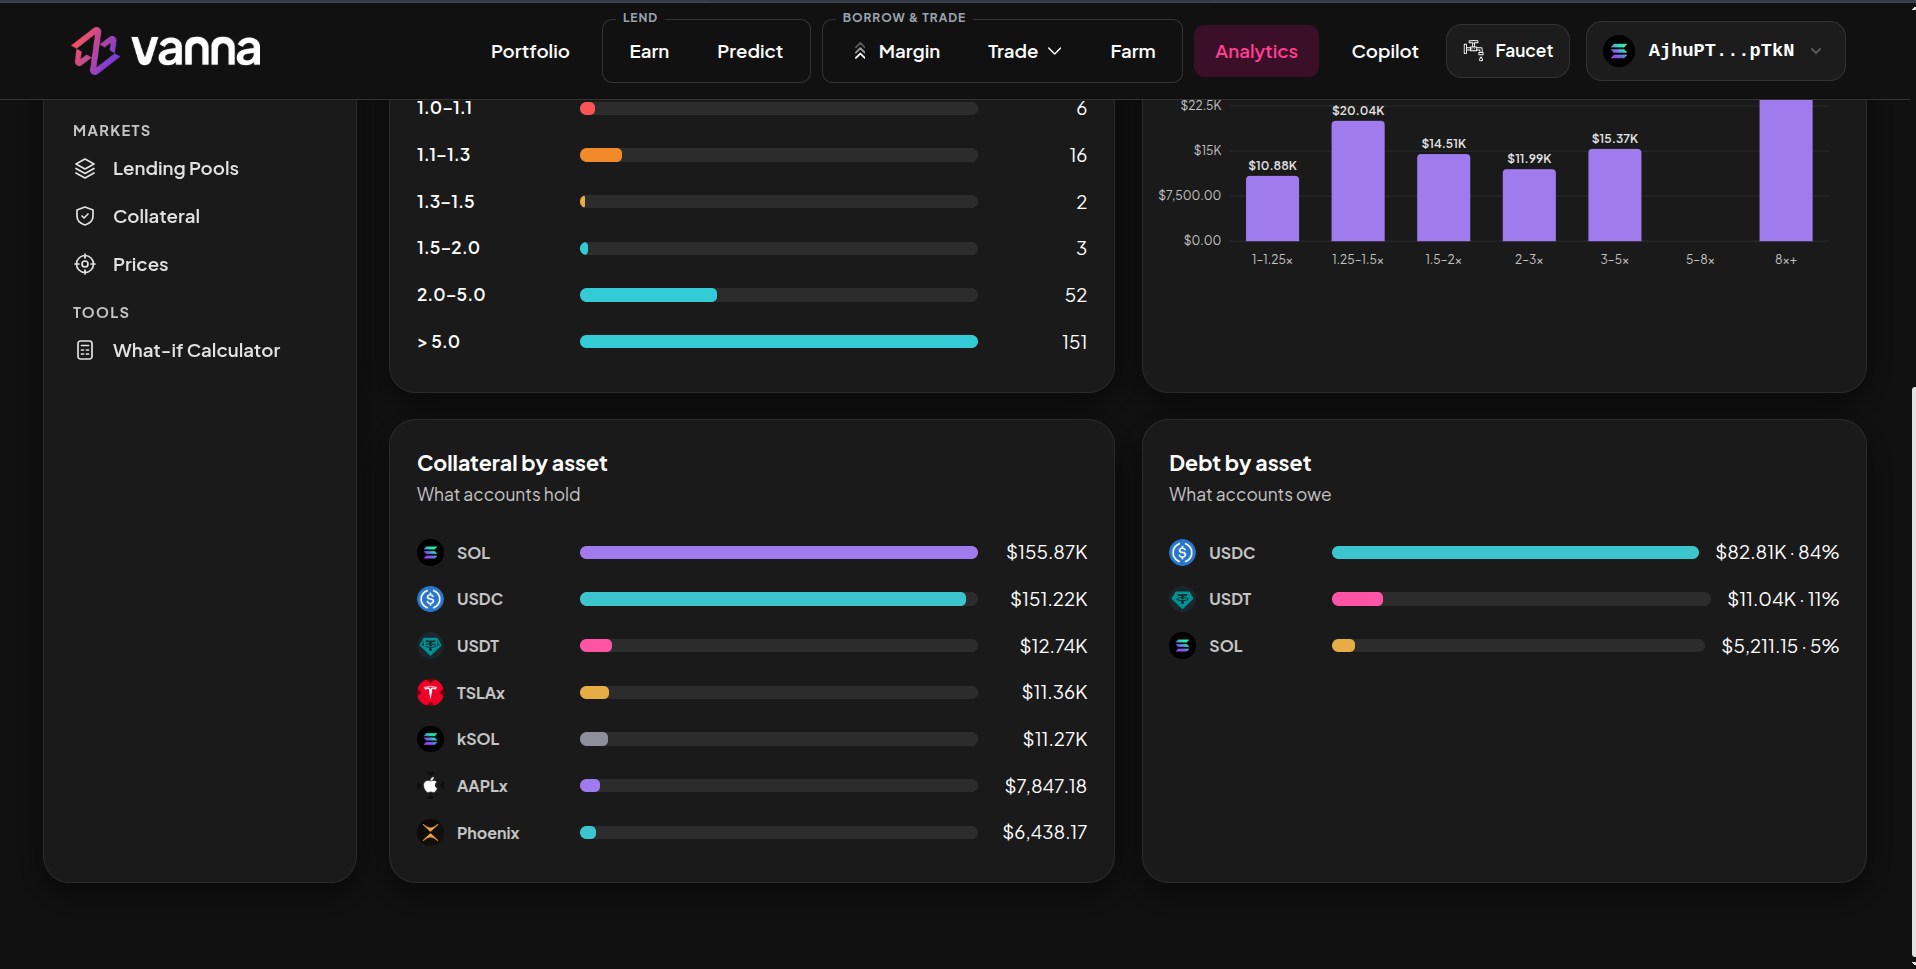Click the 3–5x leverage bar
Screen dimensions: 1916x969
click(1615, 195)
